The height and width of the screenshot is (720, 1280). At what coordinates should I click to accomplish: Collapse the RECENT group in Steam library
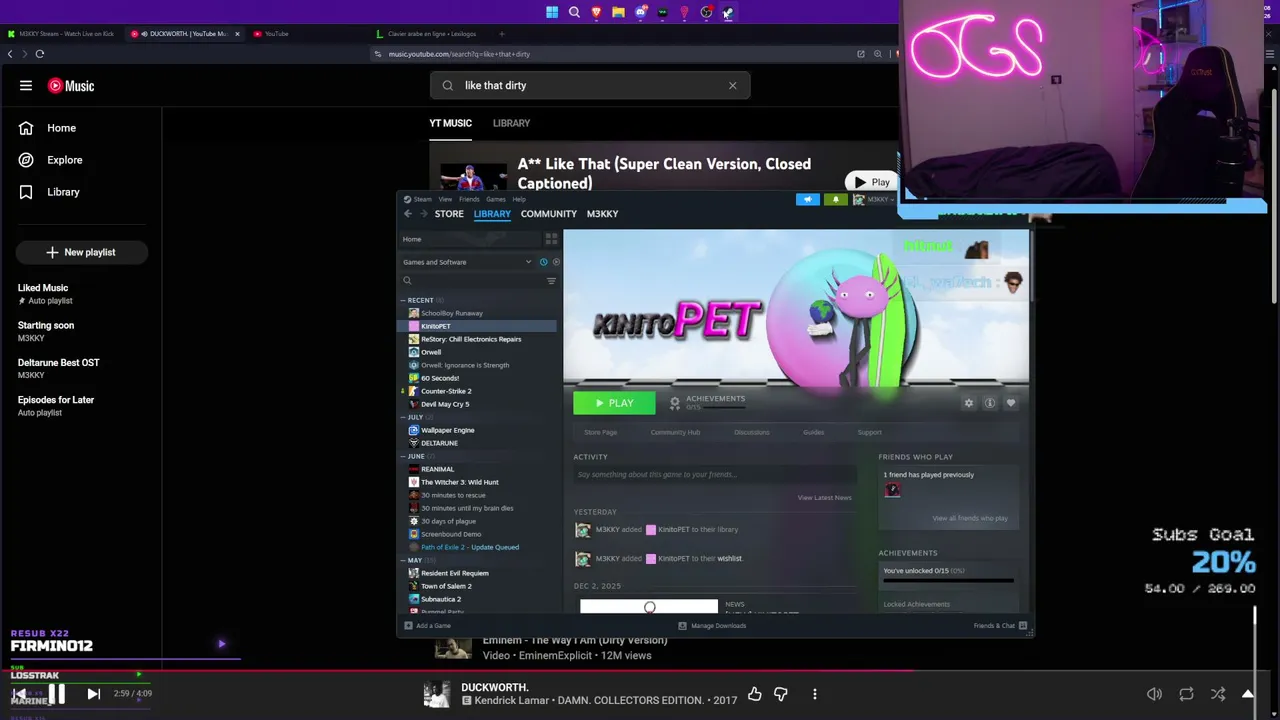(x=403, y=300)
